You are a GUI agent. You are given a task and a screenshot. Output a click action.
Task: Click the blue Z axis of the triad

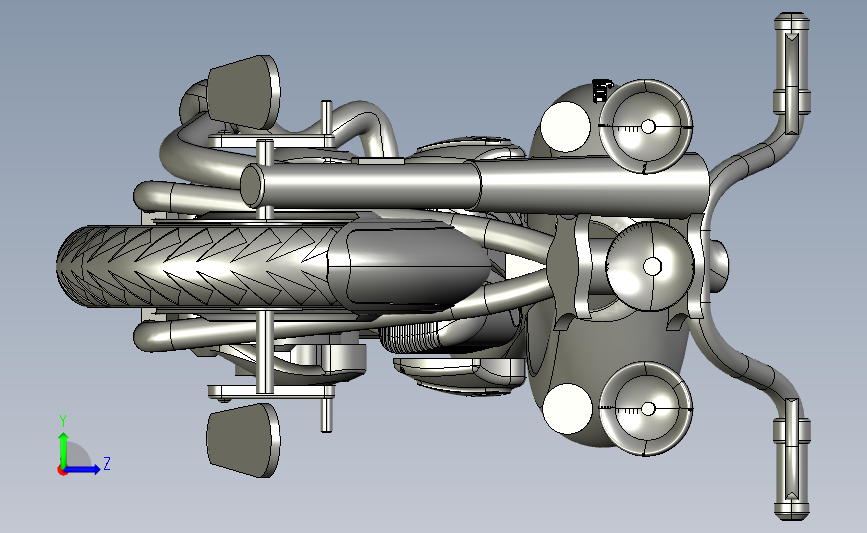(83, 469)
